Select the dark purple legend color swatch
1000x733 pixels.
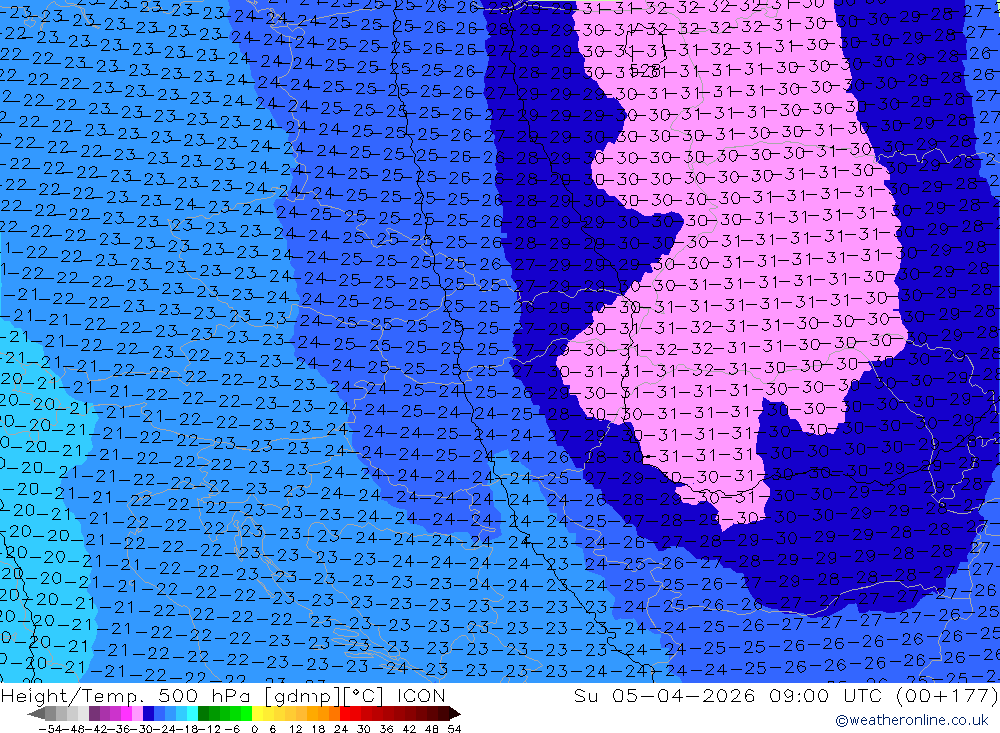(x=94, y=713)
